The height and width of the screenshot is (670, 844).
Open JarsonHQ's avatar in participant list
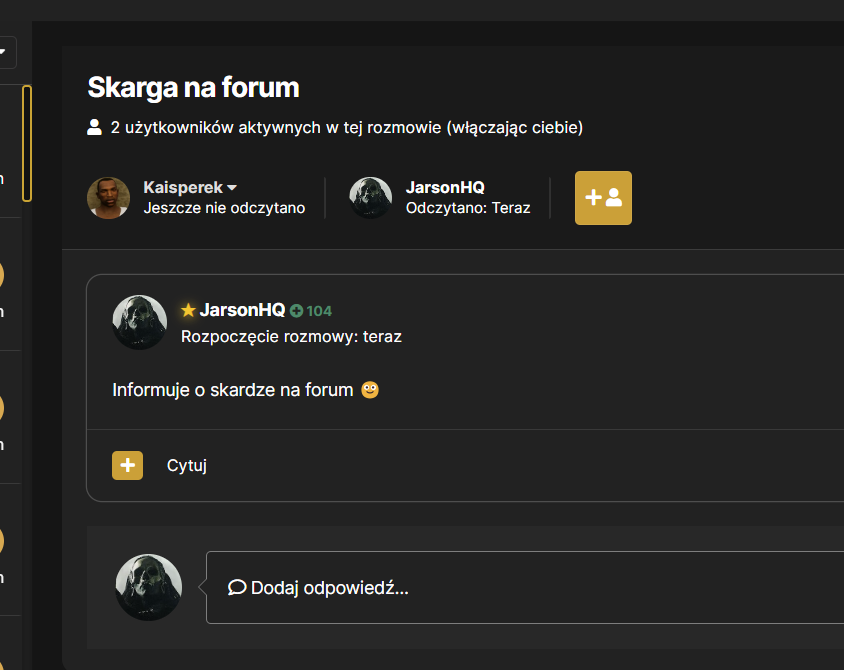point(370,198)
